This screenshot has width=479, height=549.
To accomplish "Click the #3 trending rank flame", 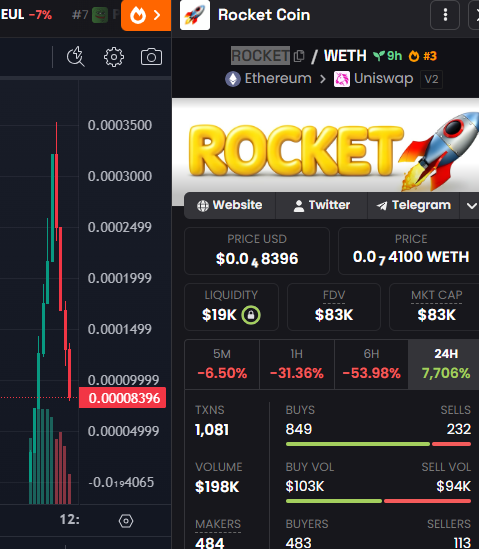I will click(423, 56).
